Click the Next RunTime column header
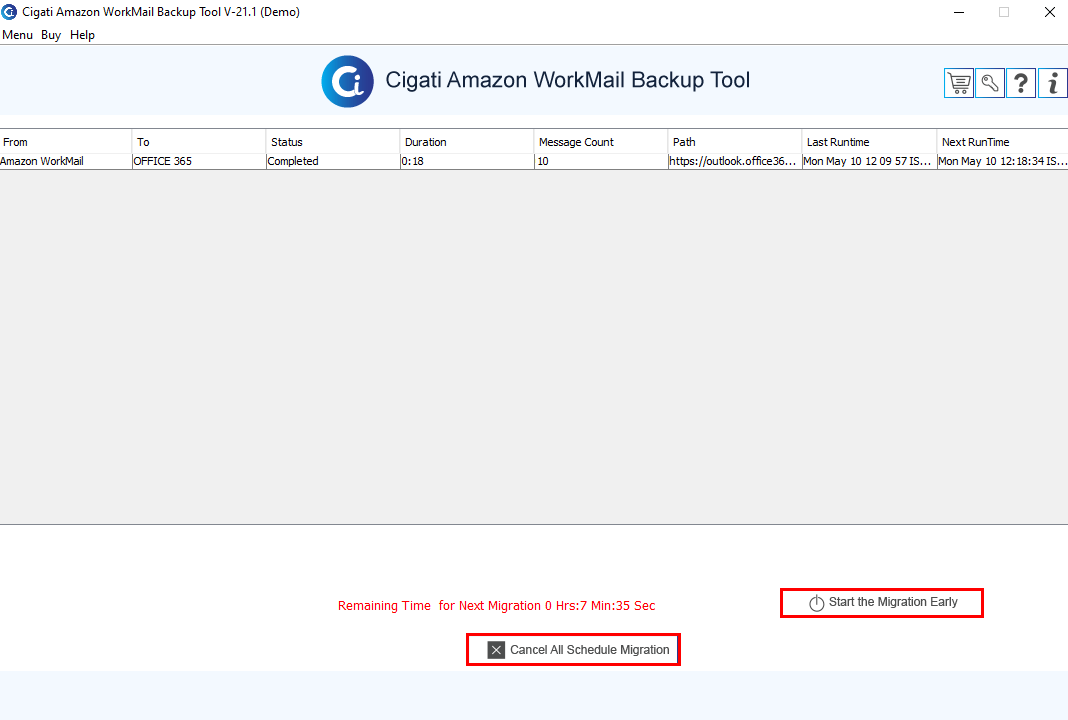Viewport: 1068px width, 720px height. [x=1003, y=142]
